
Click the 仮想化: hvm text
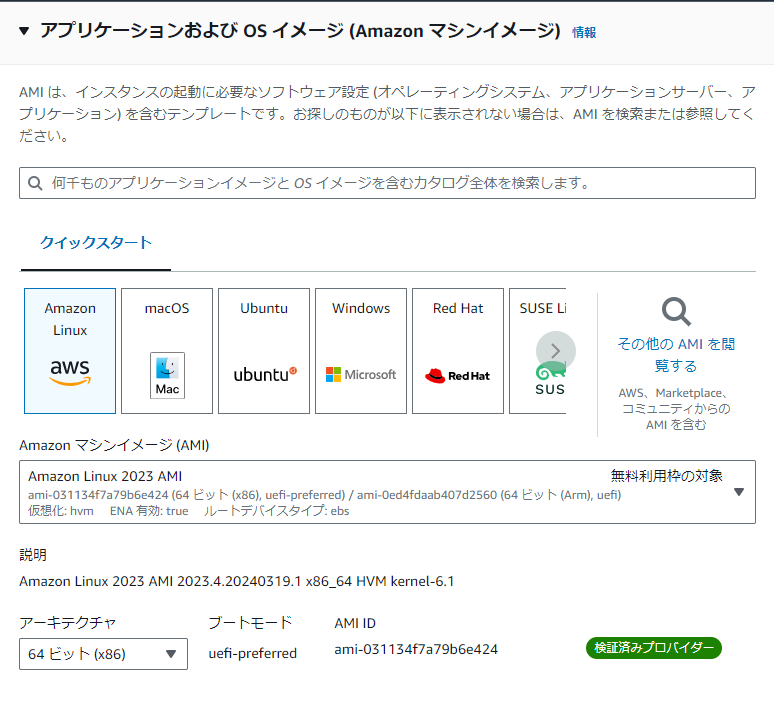click(x=61, y=511)
